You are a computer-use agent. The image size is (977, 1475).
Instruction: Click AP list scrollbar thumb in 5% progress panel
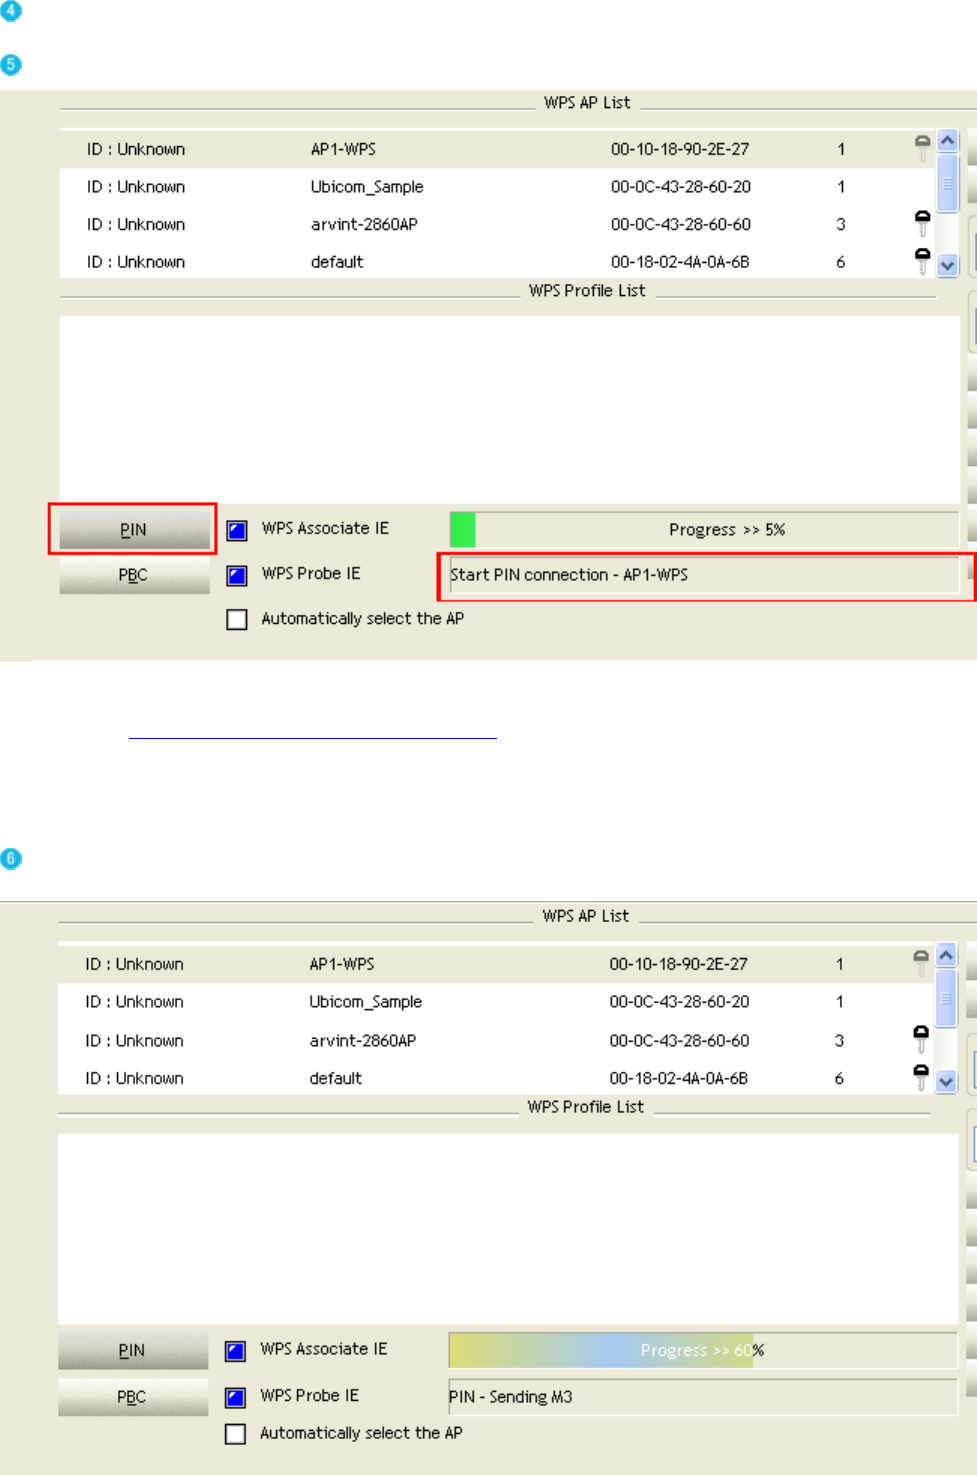(x=948, y=183)
